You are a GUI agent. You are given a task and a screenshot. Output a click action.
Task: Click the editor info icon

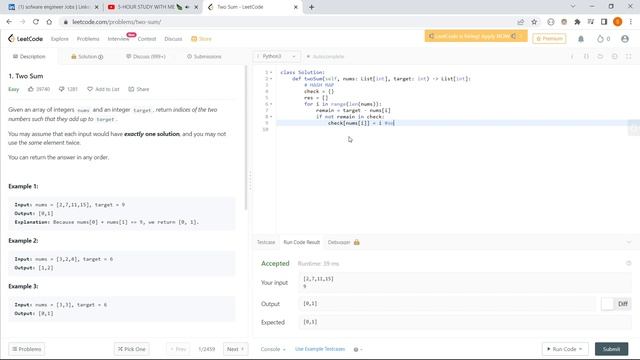572,56
